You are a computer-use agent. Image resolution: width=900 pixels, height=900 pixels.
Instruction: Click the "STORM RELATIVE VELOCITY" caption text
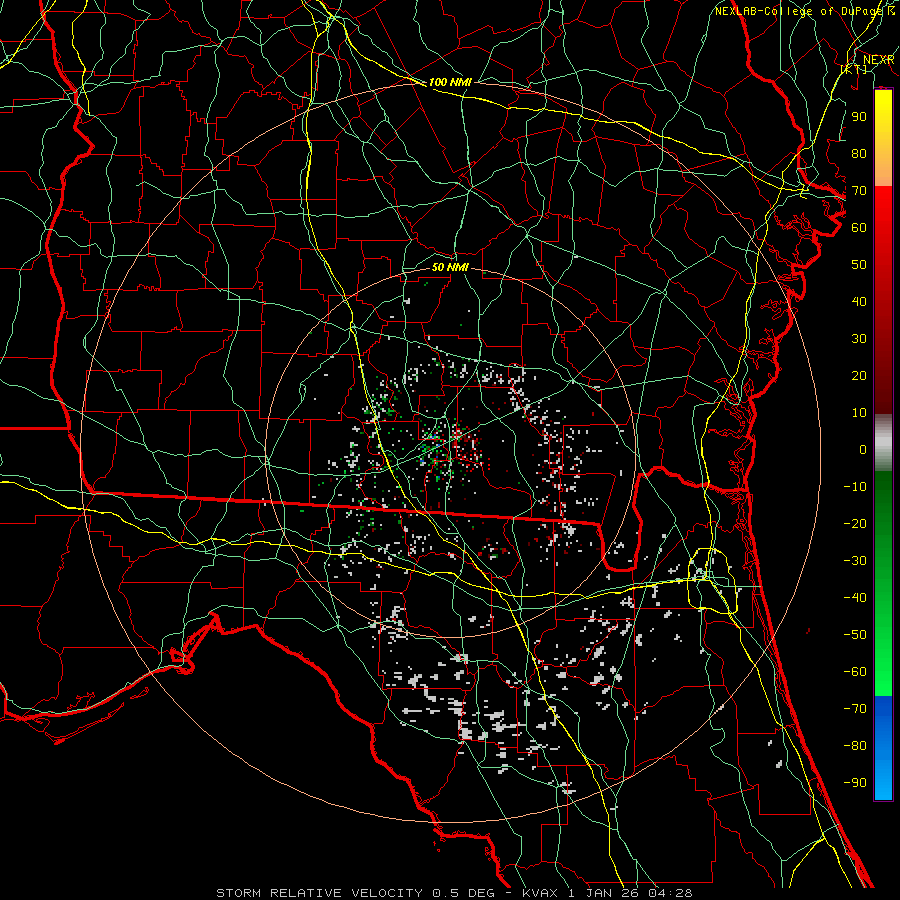[x=320, y=893]
